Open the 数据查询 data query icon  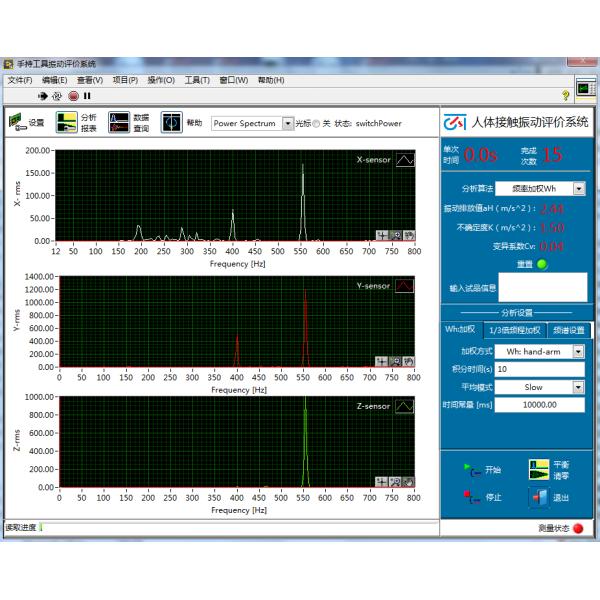[x=119, y=123]
